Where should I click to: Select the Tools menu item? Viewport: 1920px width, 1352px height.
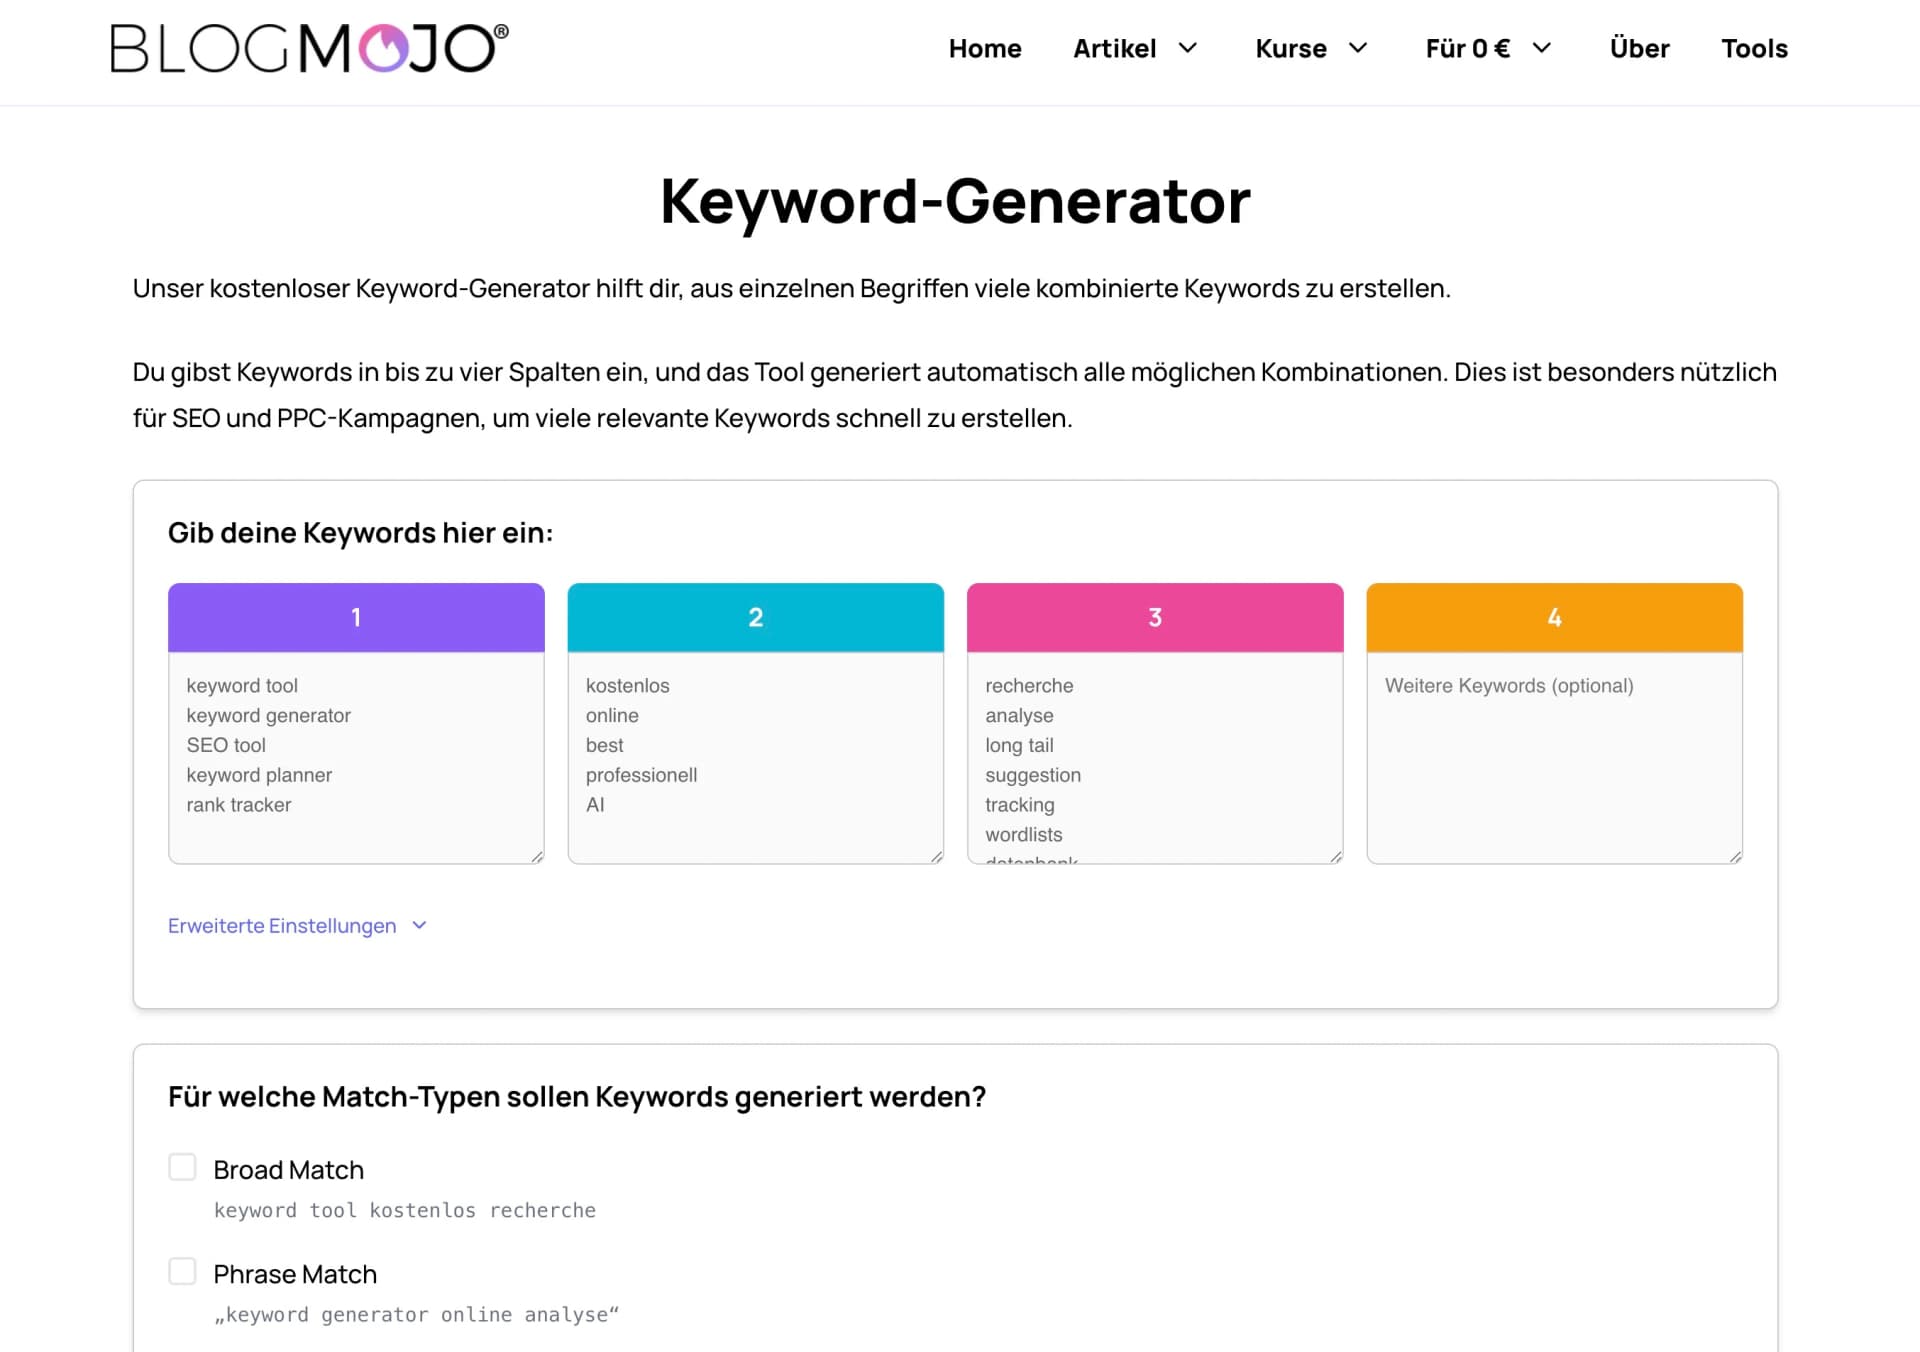[1754, 48]
